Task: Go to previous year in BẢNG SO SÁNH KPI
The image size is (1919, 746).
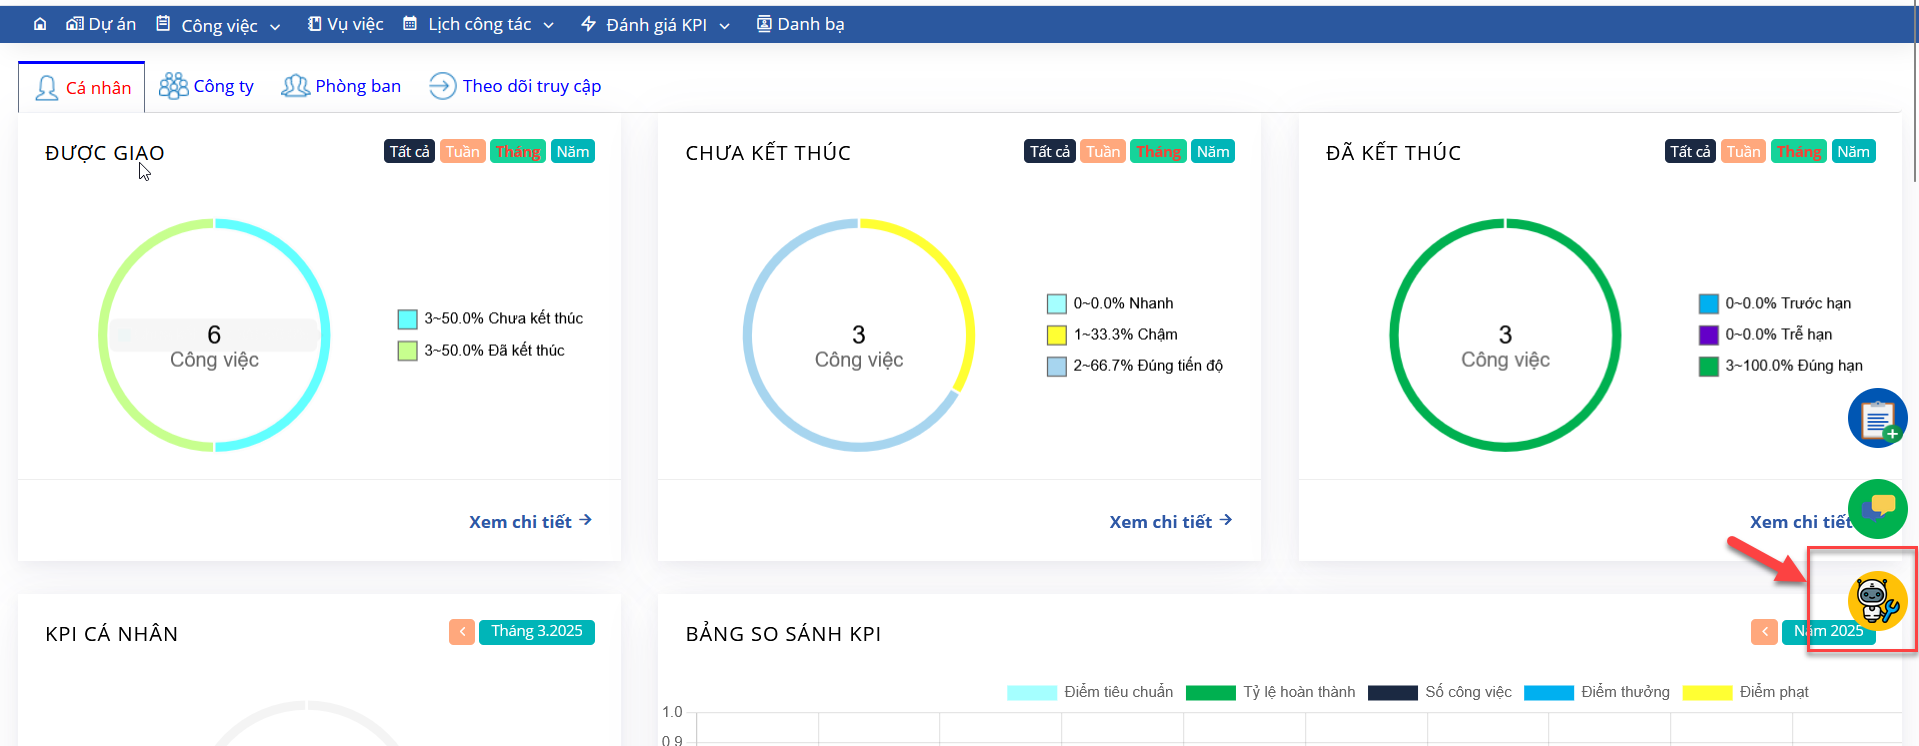Action: pos(1764,632)
